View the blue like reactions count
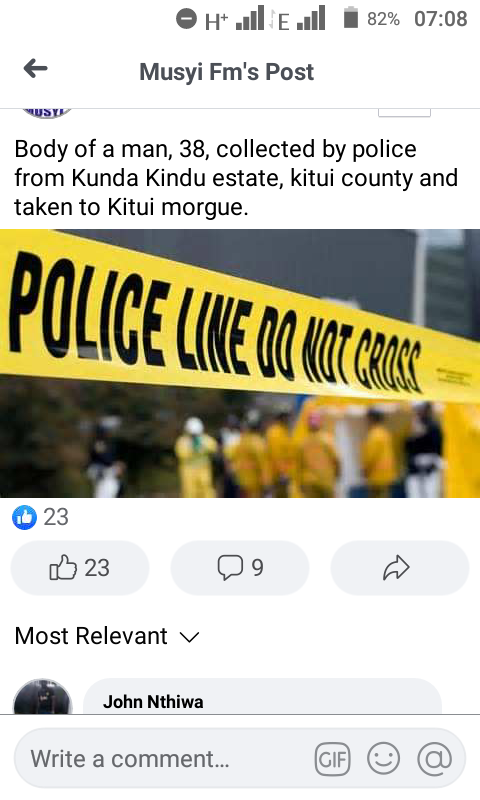The width and height of the screenshot is (480, 800). coord(40,517)
